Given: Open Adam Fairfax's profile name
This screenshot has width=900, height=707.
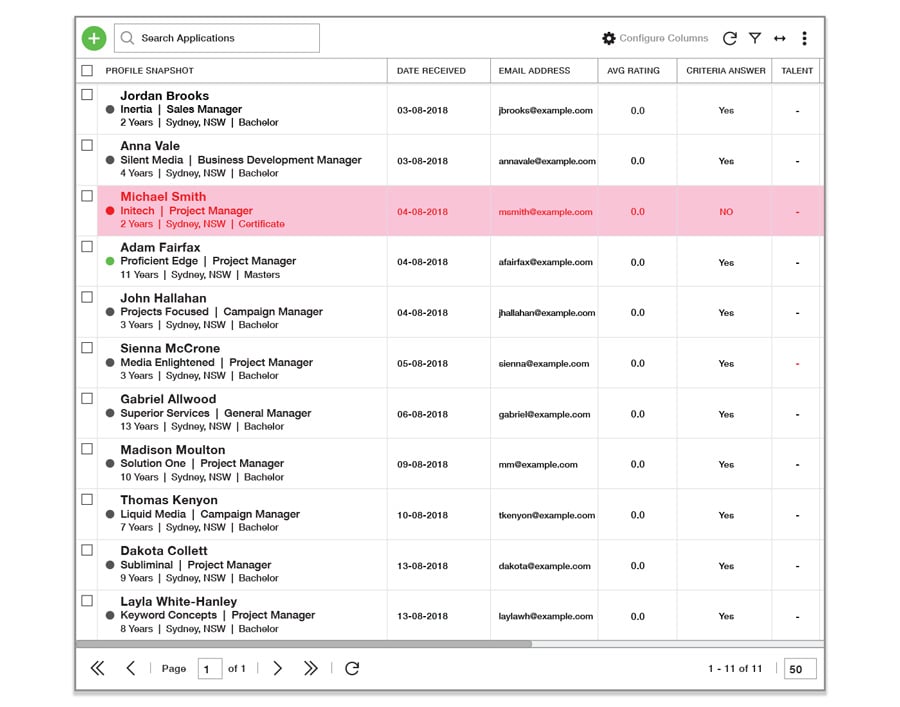Looking at the screenshot, I should pos(160,247).
